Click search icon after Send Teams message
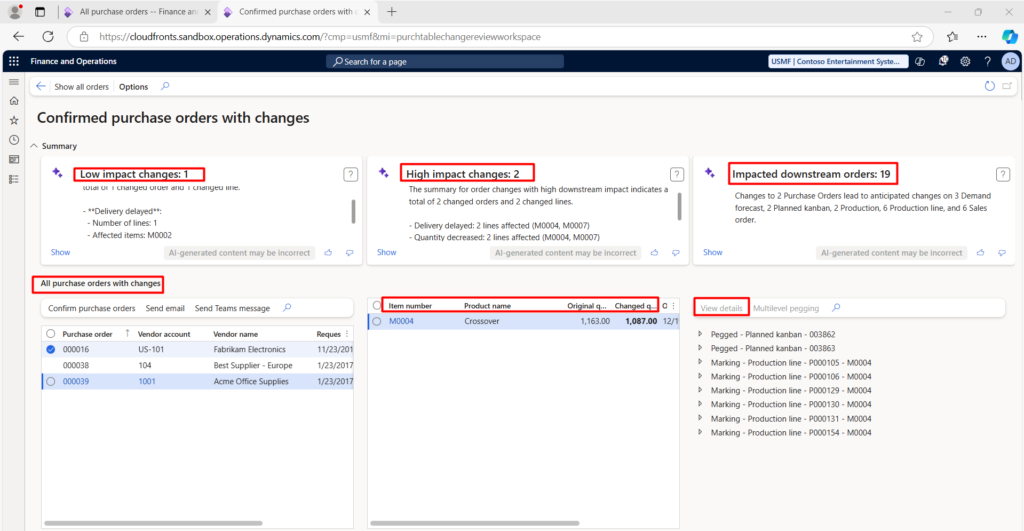 [287, 308]
